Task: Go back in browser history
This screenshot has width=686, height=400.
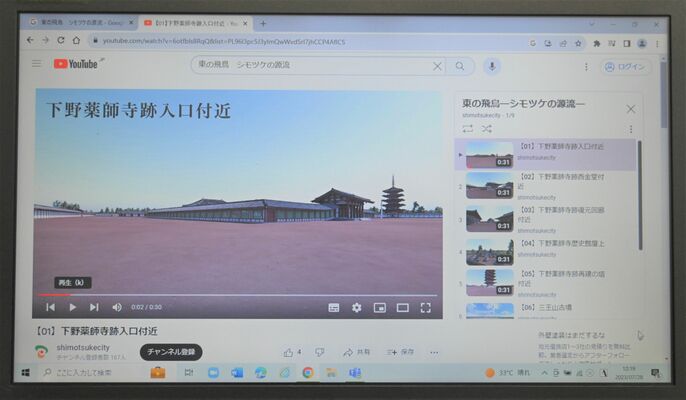Action: [30, 40]
